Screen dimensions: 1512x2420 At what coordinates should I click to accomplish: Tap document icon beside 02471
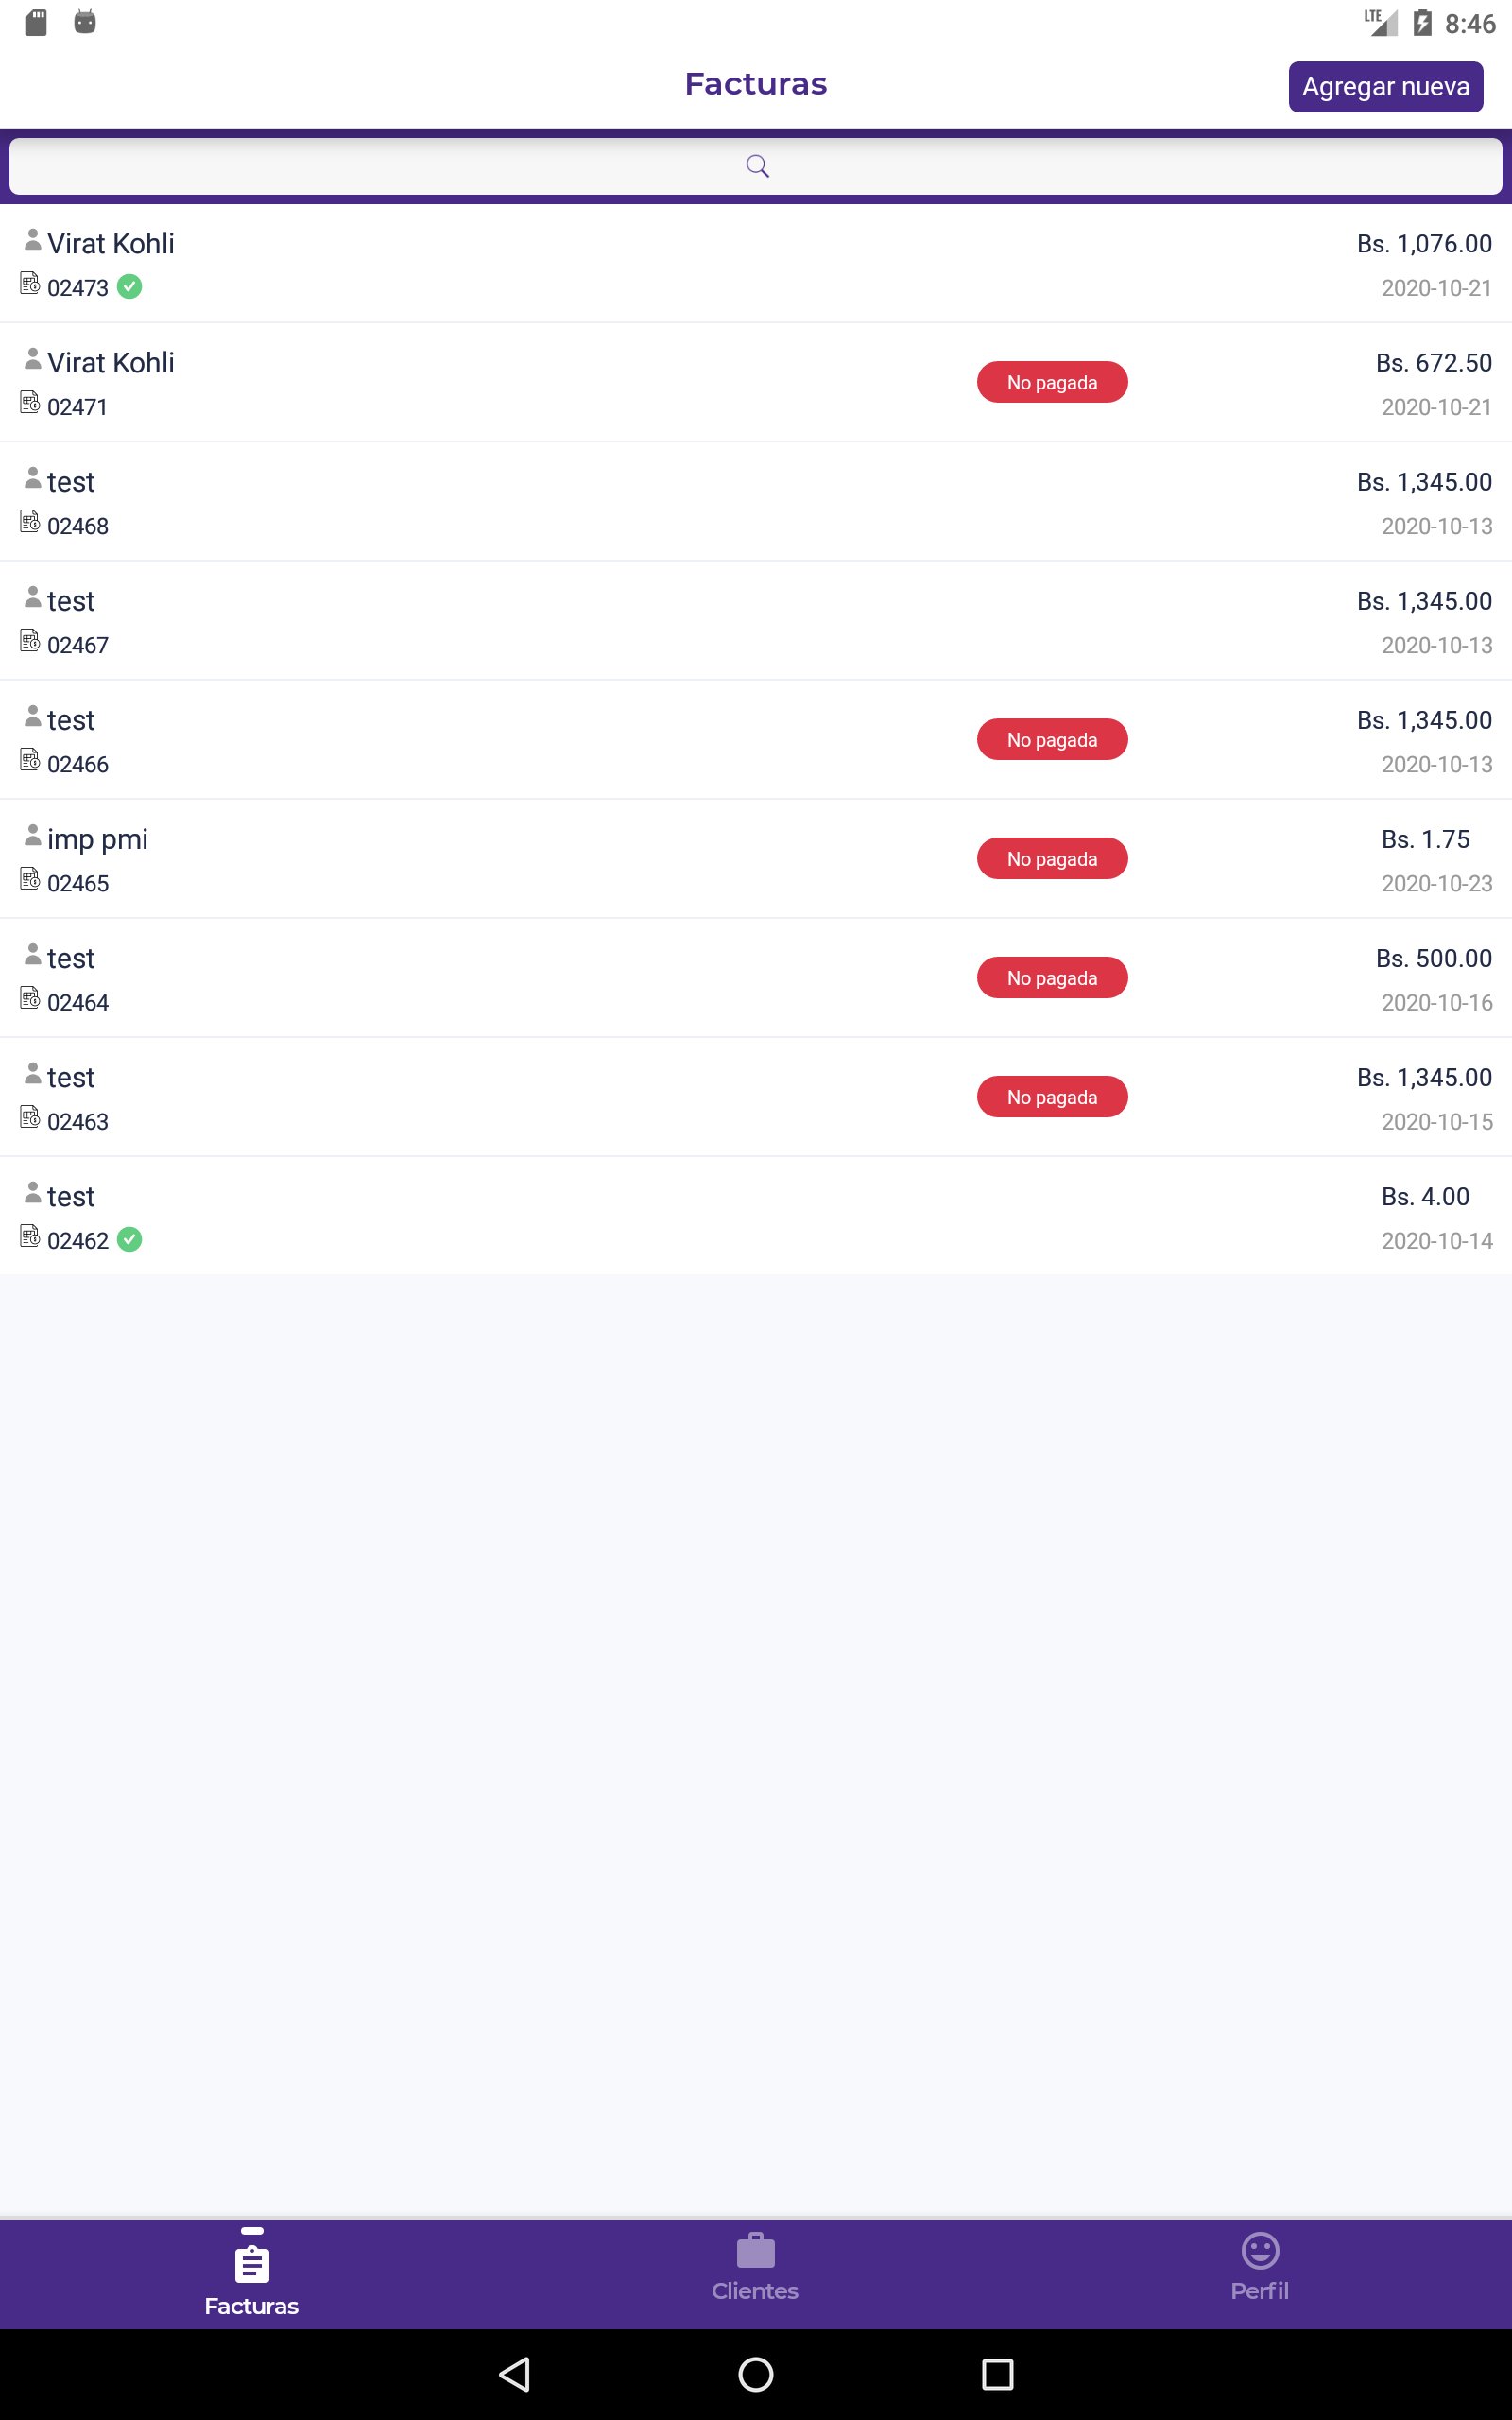[x=30, y=402]
